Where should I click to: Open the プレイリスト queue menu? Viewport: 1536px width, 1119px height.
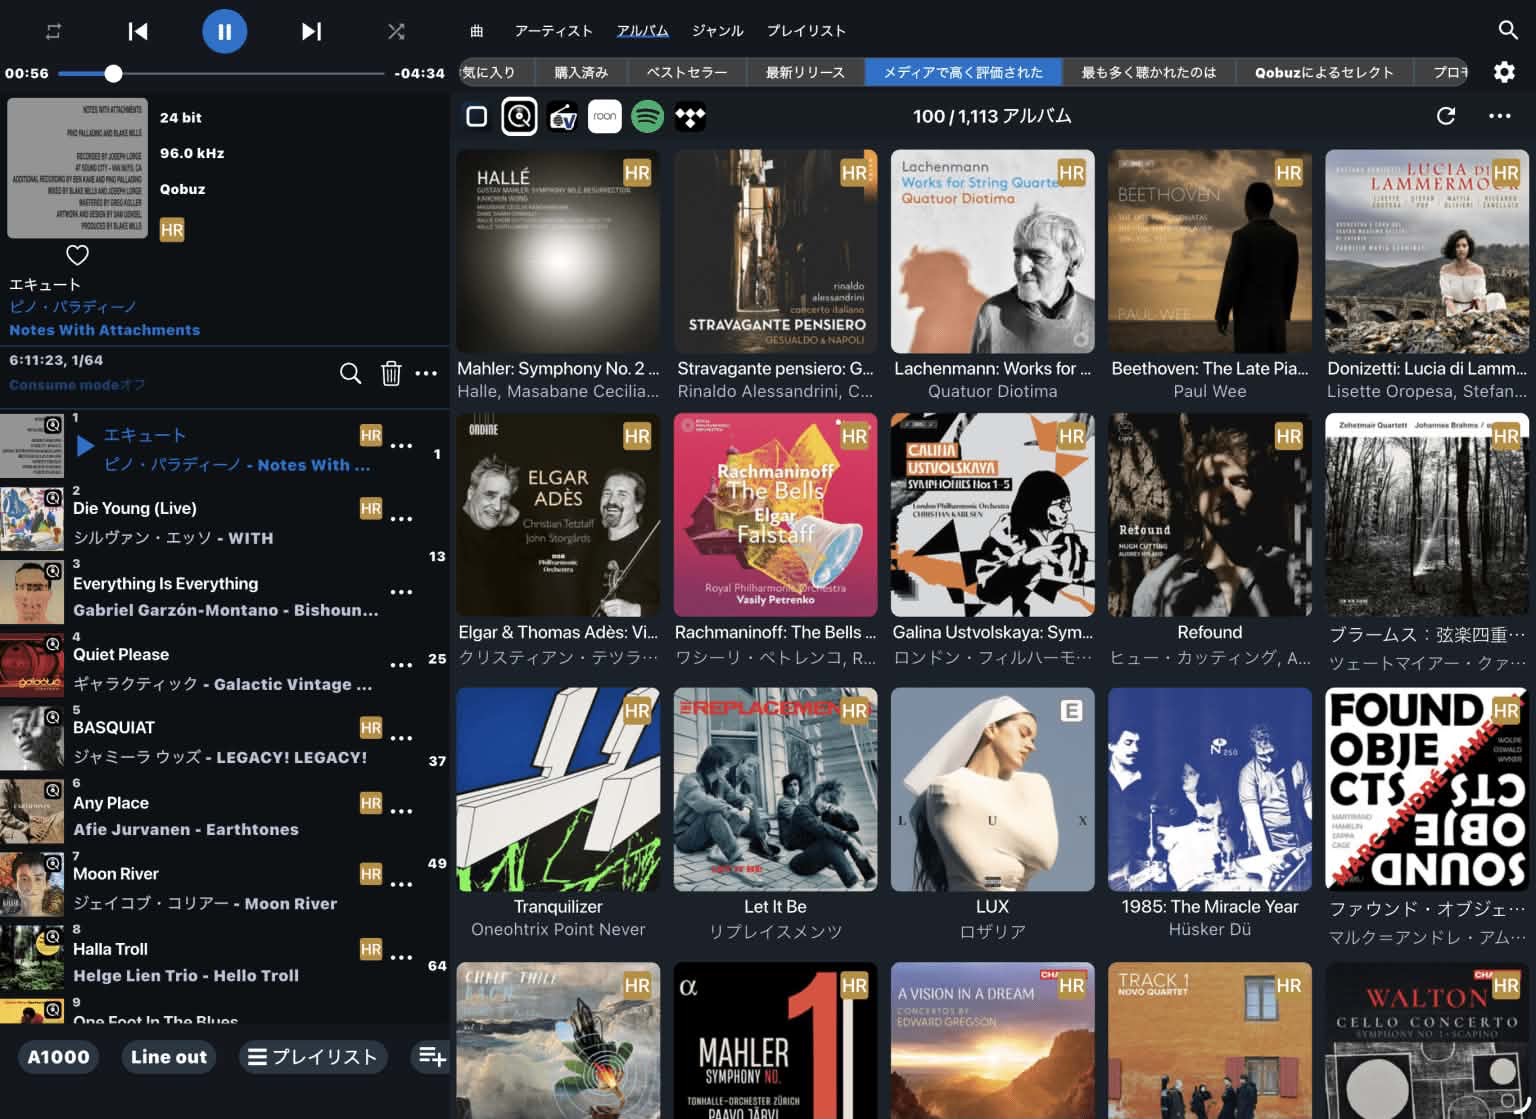point(312,1057)
